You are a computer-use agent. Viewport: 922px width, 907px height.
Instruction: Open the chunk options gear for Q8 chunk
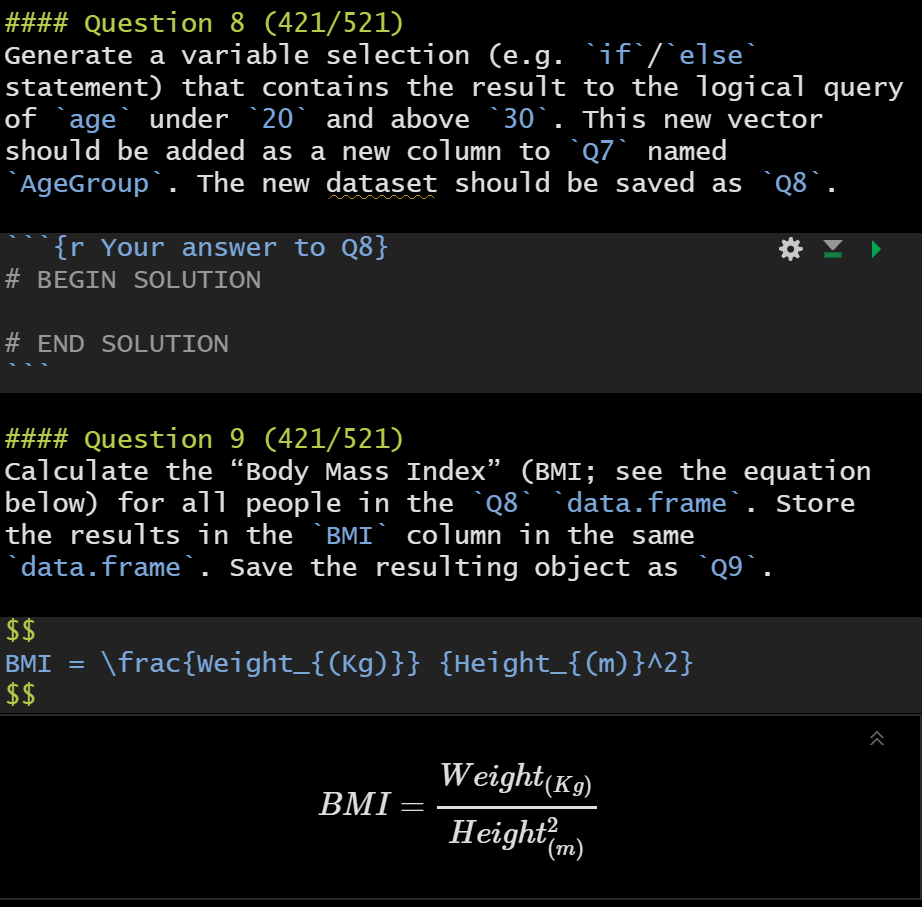click(x=791, y=249)
